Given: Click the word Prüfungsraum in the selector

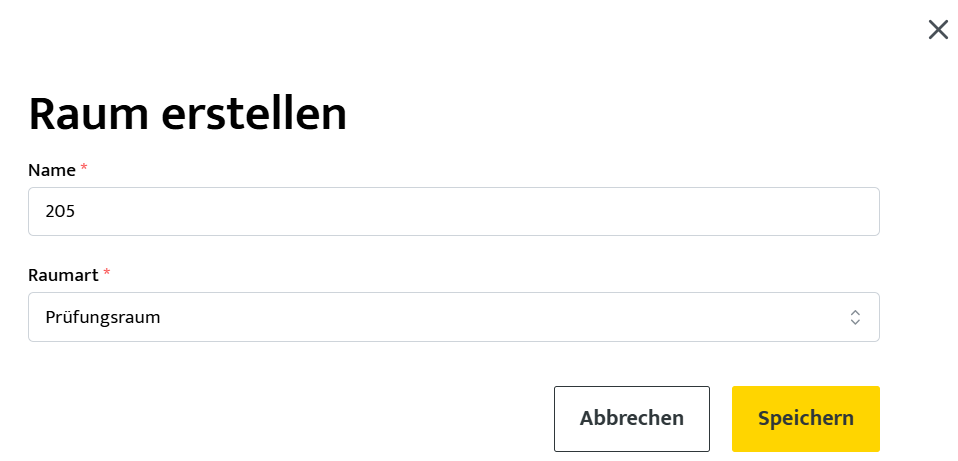Looking at the screenshot, I should [x=103, y=318].
